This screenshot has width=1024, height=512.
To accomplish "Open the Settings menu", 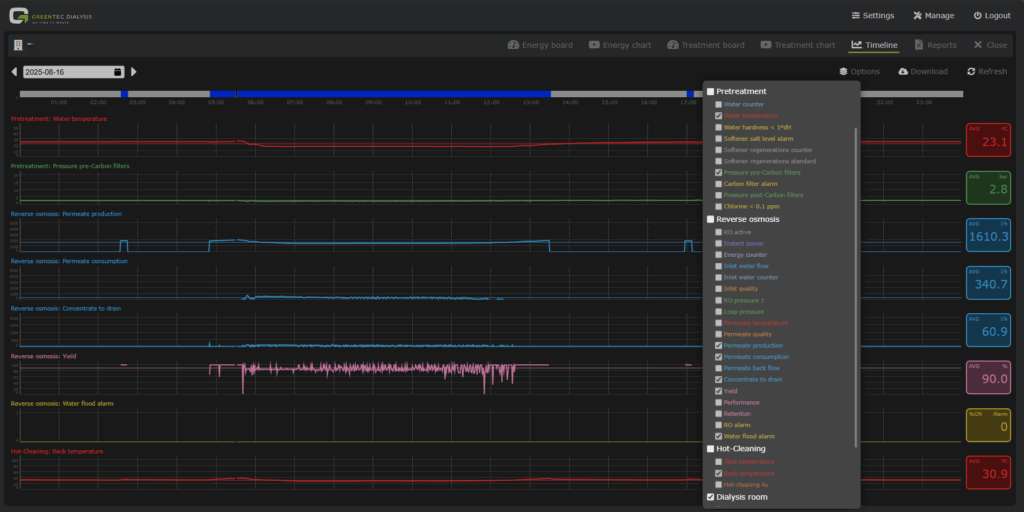I will tap(872, 16).
